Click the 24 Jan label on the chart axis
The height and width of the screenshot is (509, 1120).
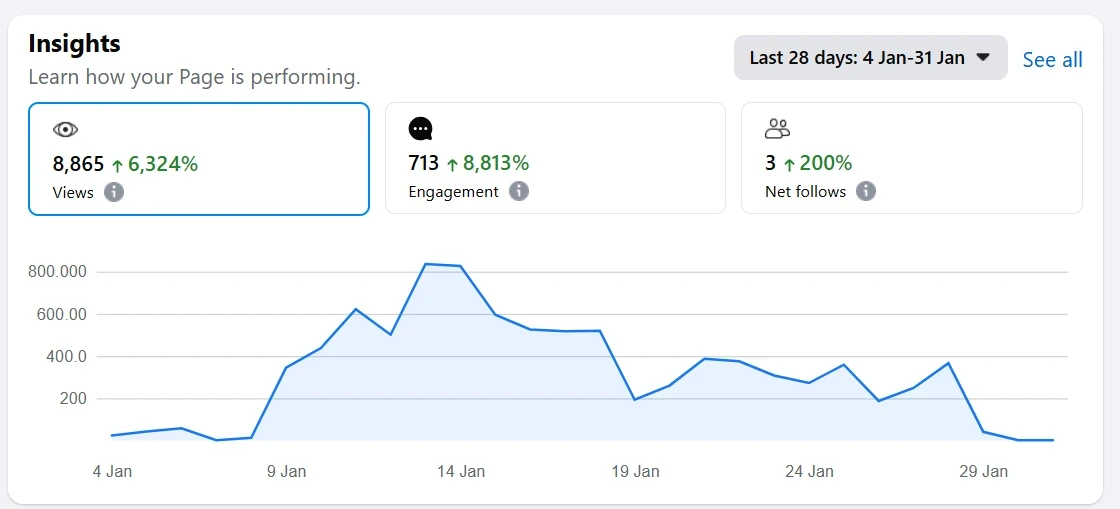tap(808, 471)
